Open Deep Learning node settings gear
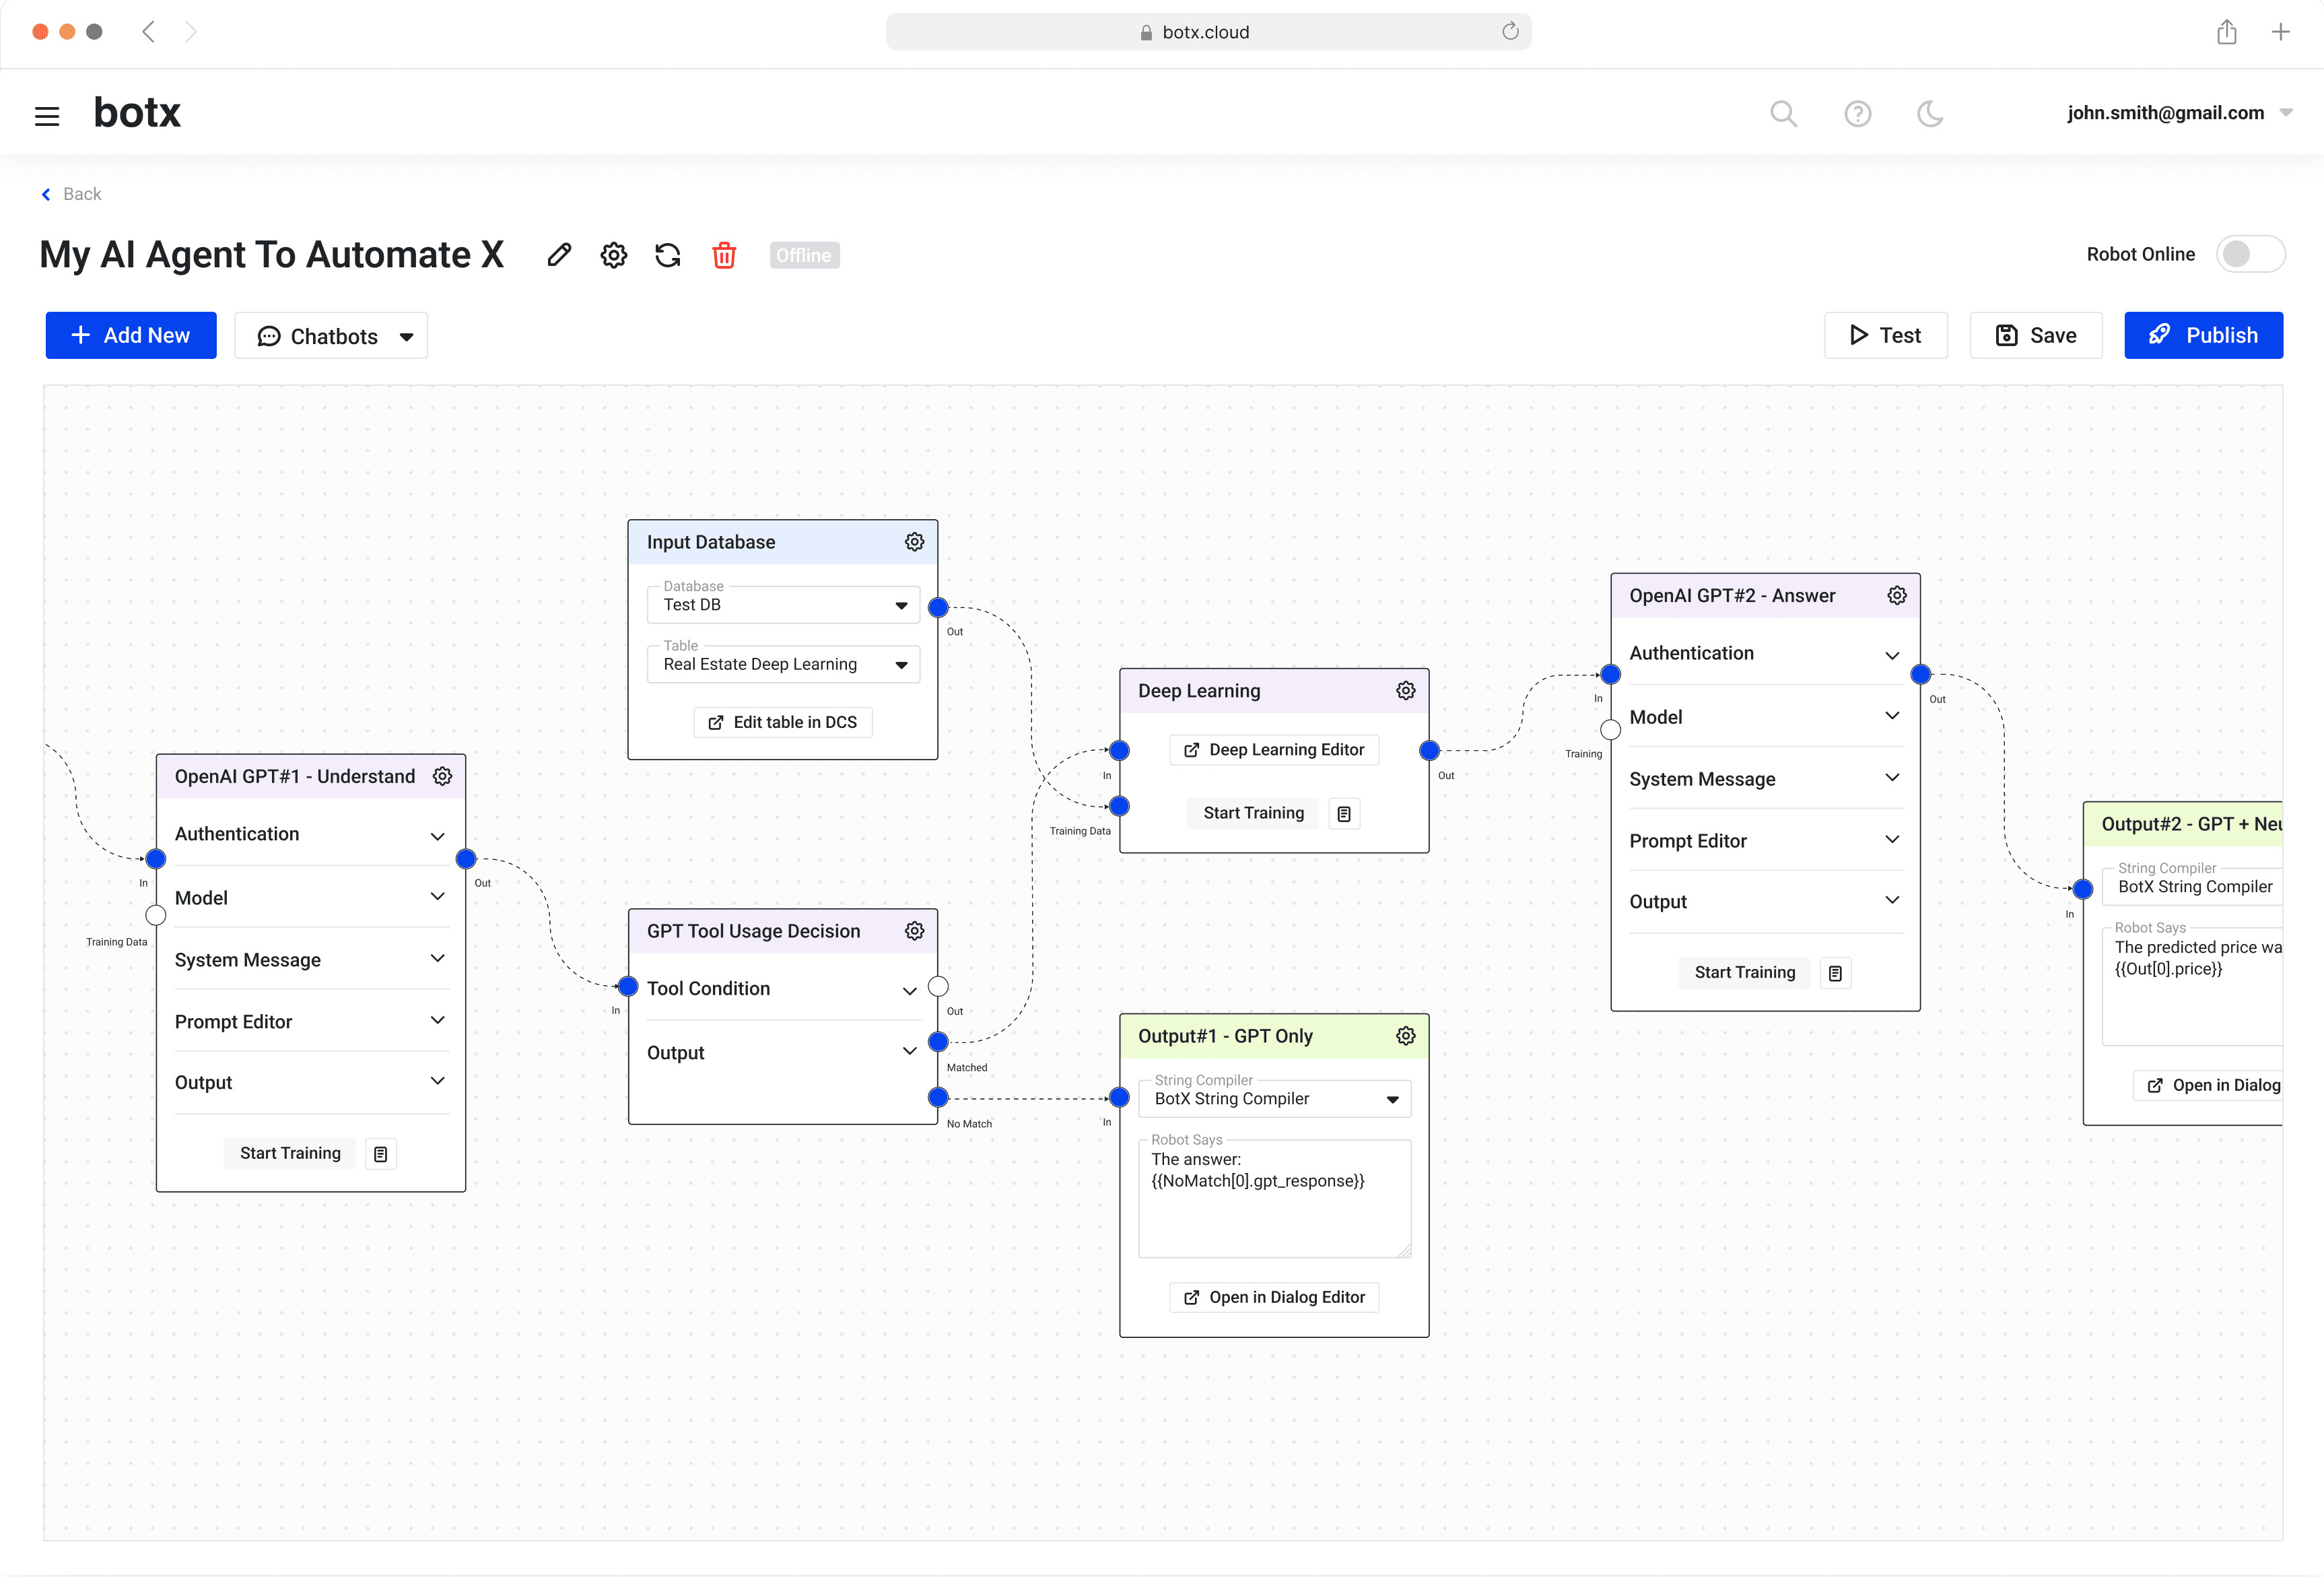Image resolution: width=2324 pixels, height=1577 pixels. click(x=1405, y=690)
